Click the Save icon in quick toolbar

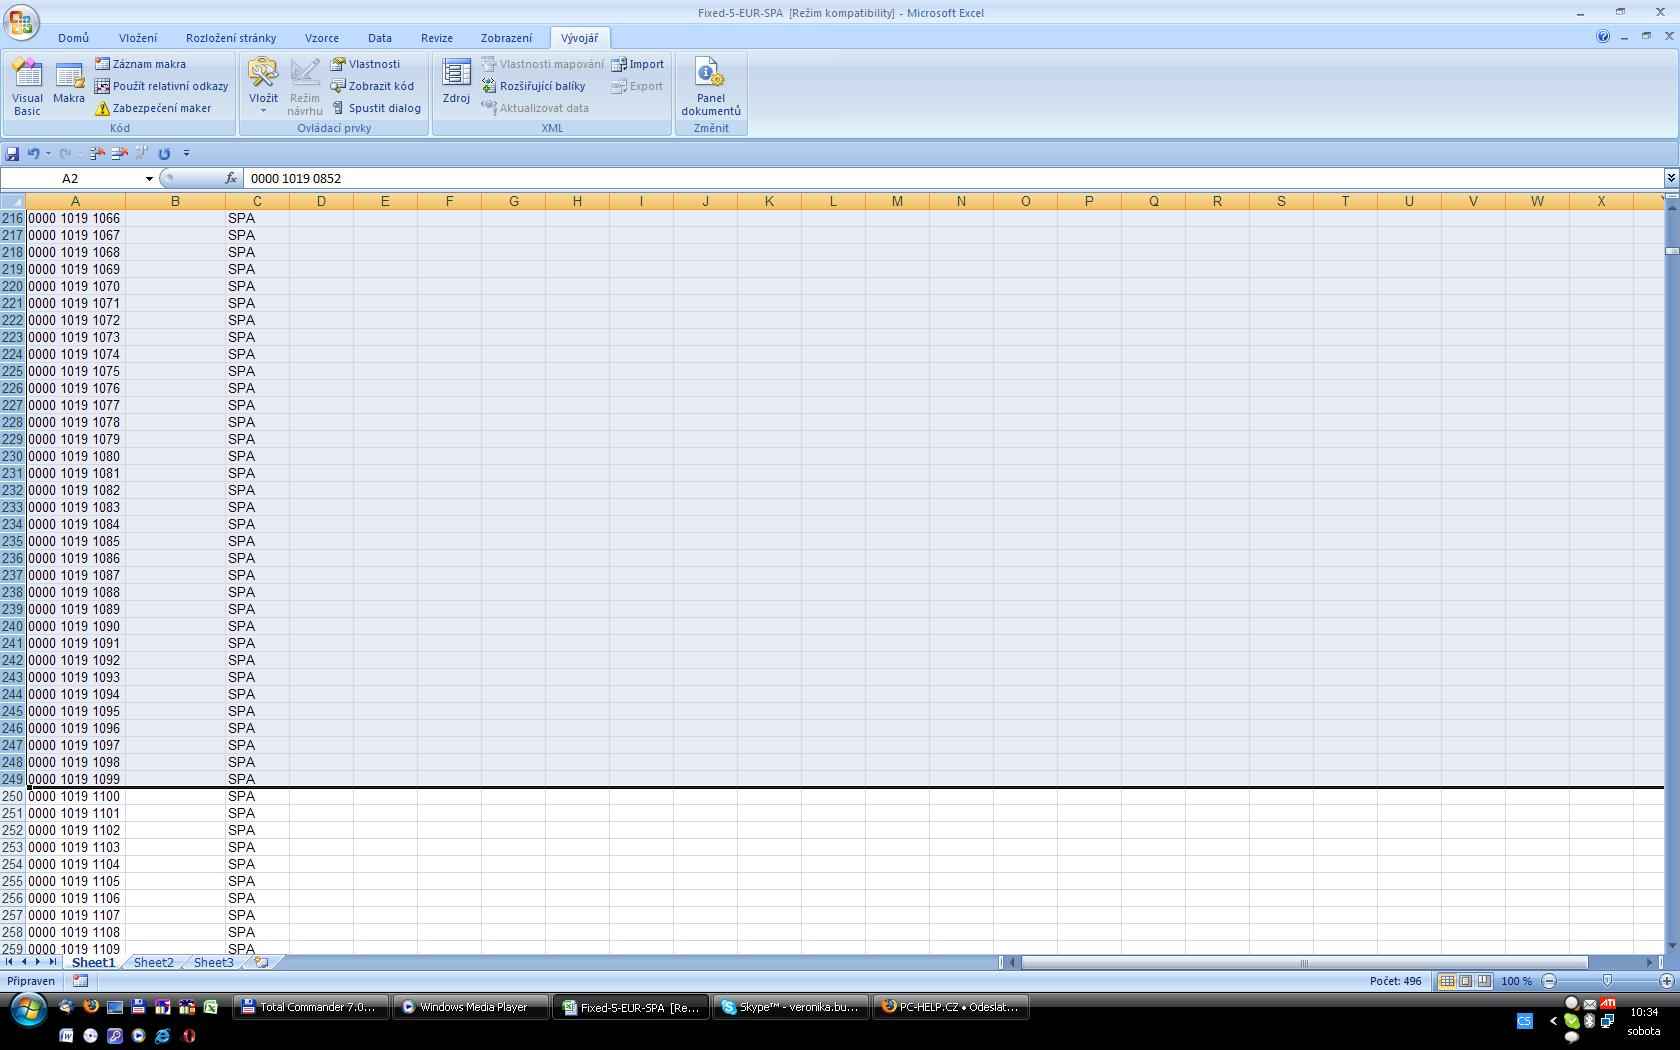point(12,153)
